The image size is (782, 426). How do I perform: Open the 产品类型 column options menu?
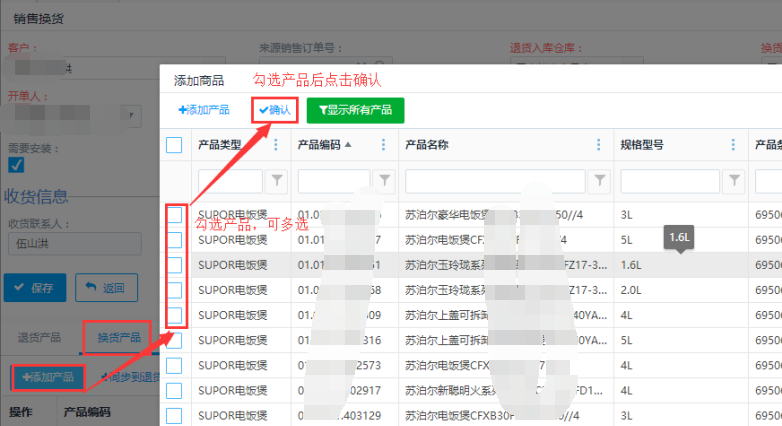tap(276, 145)
